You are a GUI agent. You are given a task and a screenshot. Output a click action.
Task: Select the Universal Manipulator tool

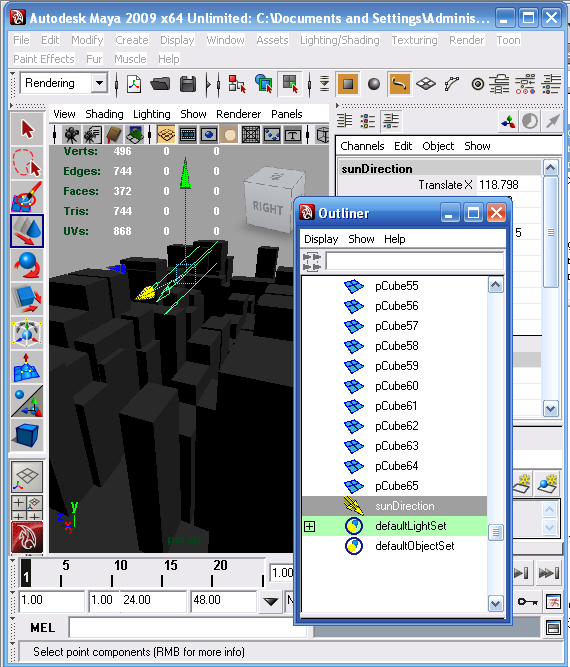click(27, 333)
